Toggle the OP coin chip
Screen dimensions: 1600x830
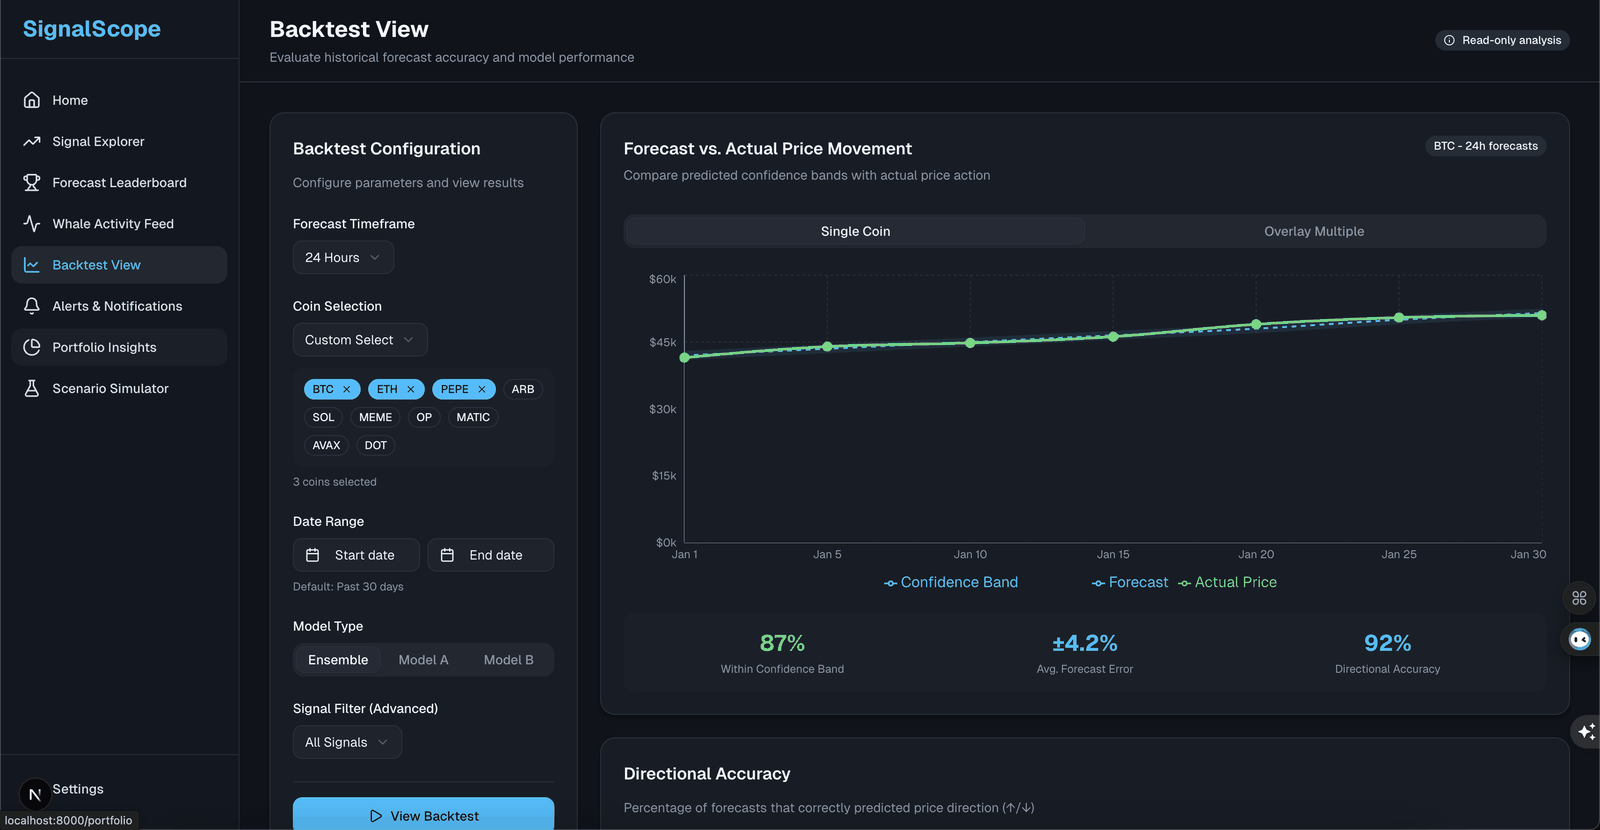(x=424, y=417)
